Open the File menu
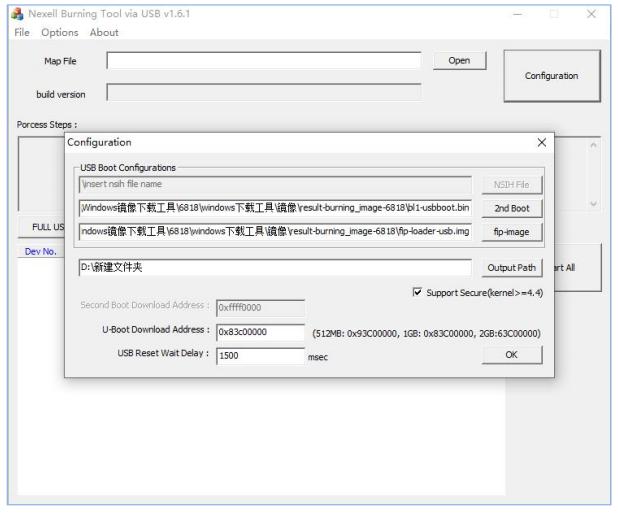The image size is (618, 513). 22,32
